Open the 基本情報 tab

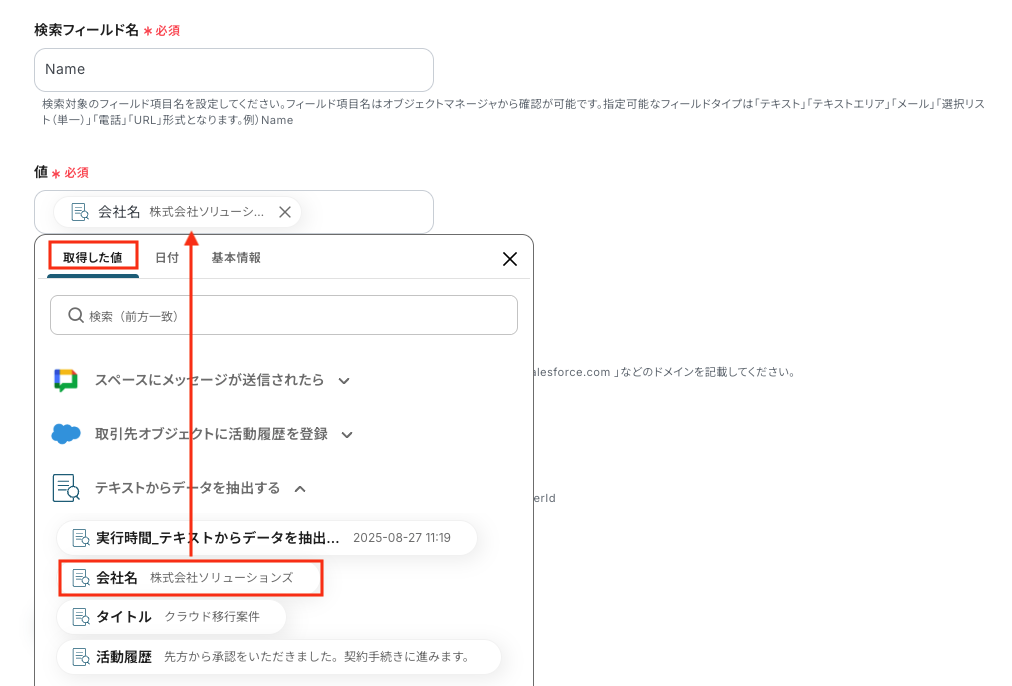click(236, 257)
